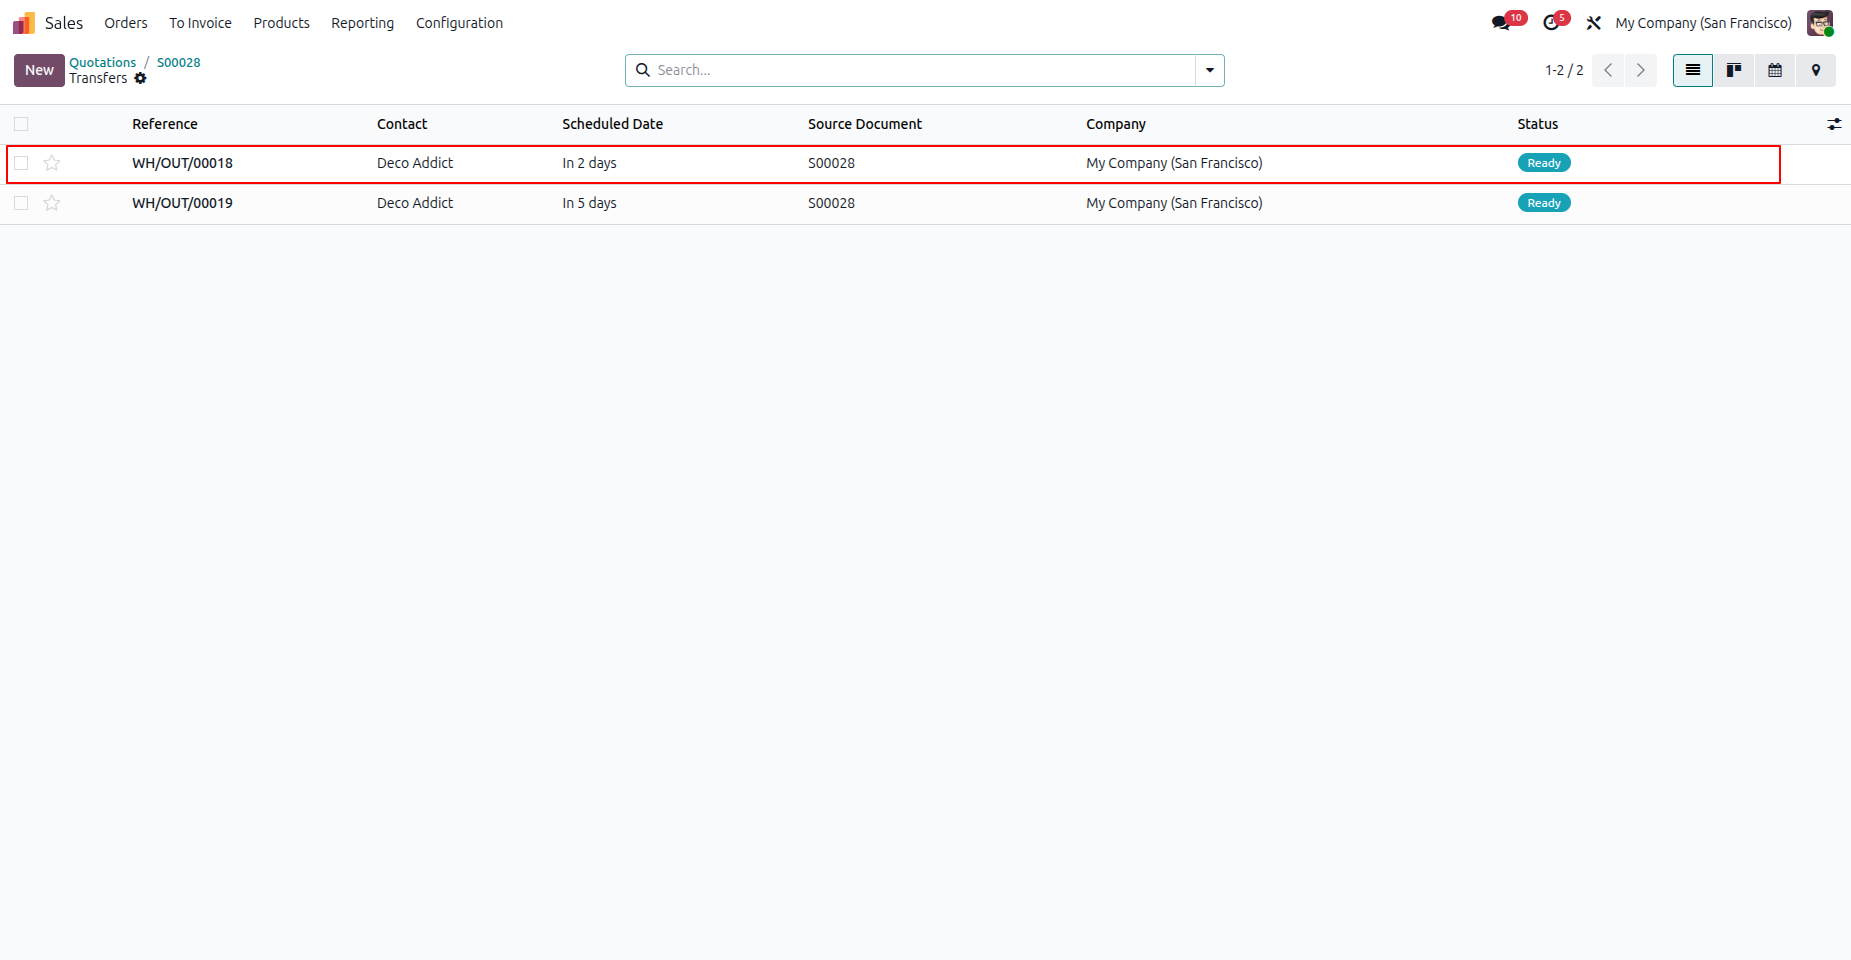Image resolution: width=1851 pixels, height=960 pixels.
Task: Tick checkbox for WH/OUT/00019 row
Action: tap(21, 203)
